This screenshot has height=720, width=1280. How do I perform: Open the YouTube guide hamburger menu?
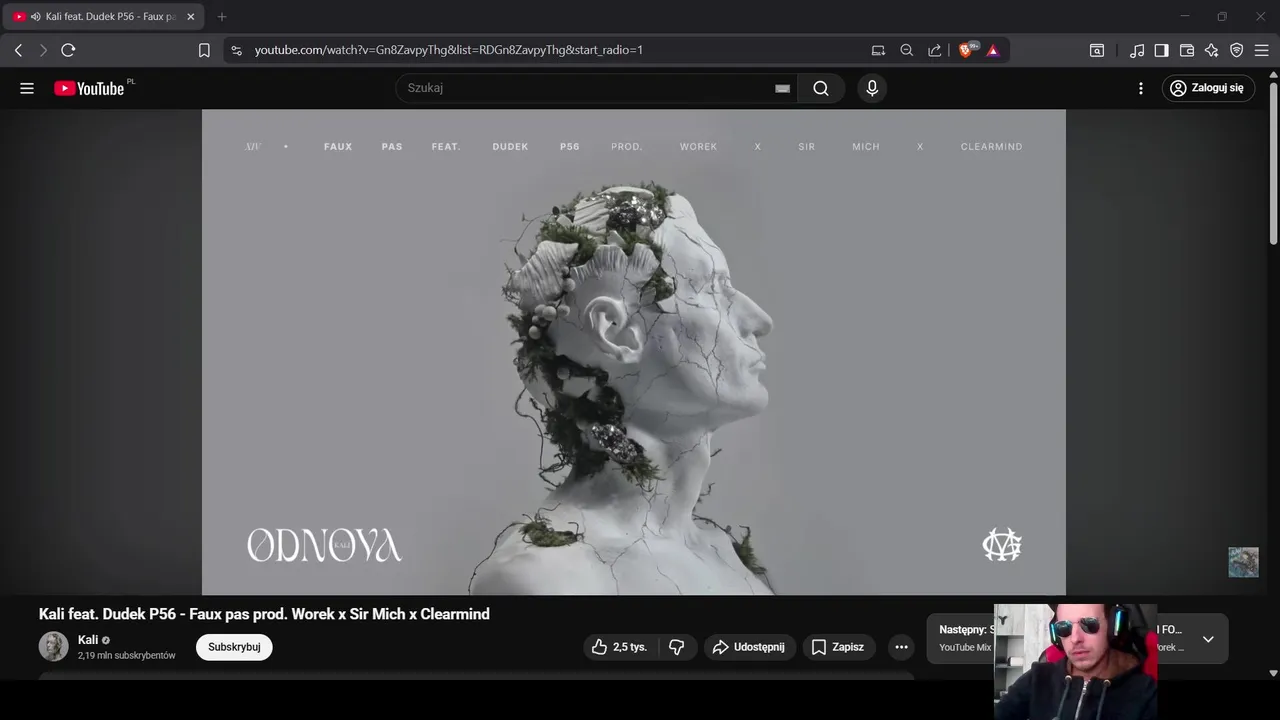tap(27, 88)
